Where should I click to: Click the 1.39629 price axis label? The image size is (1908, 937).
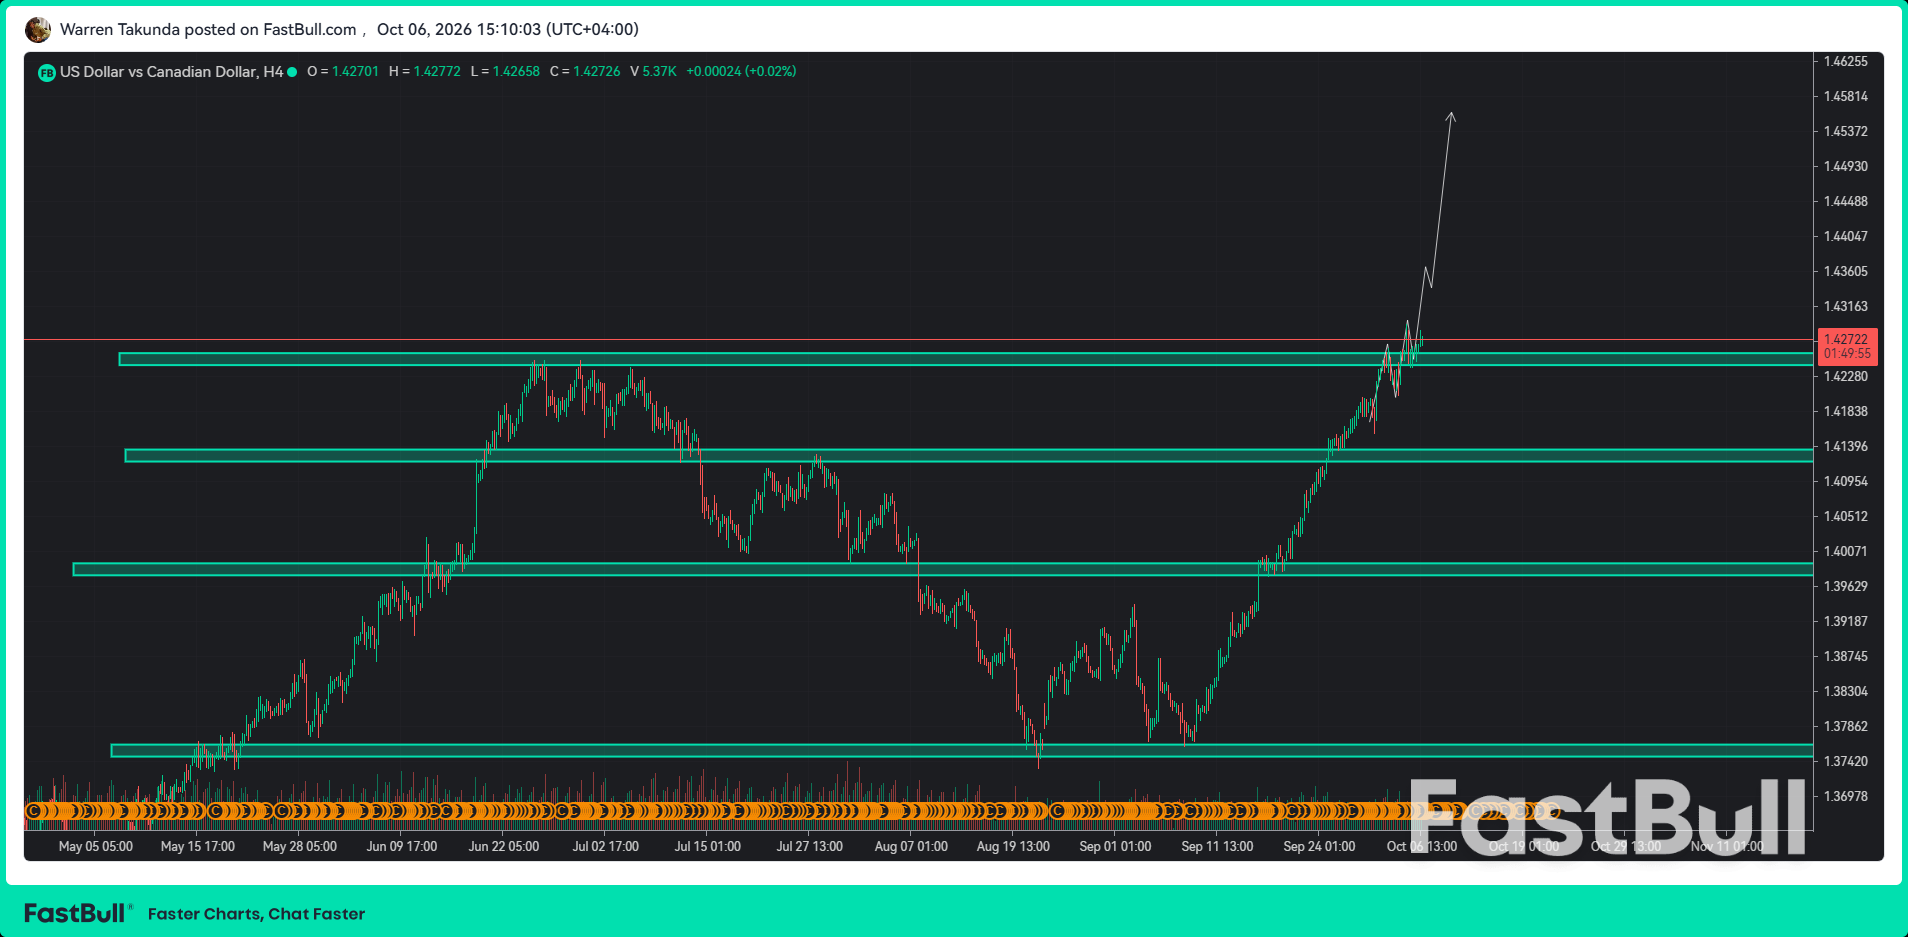tap(1845, 586)
